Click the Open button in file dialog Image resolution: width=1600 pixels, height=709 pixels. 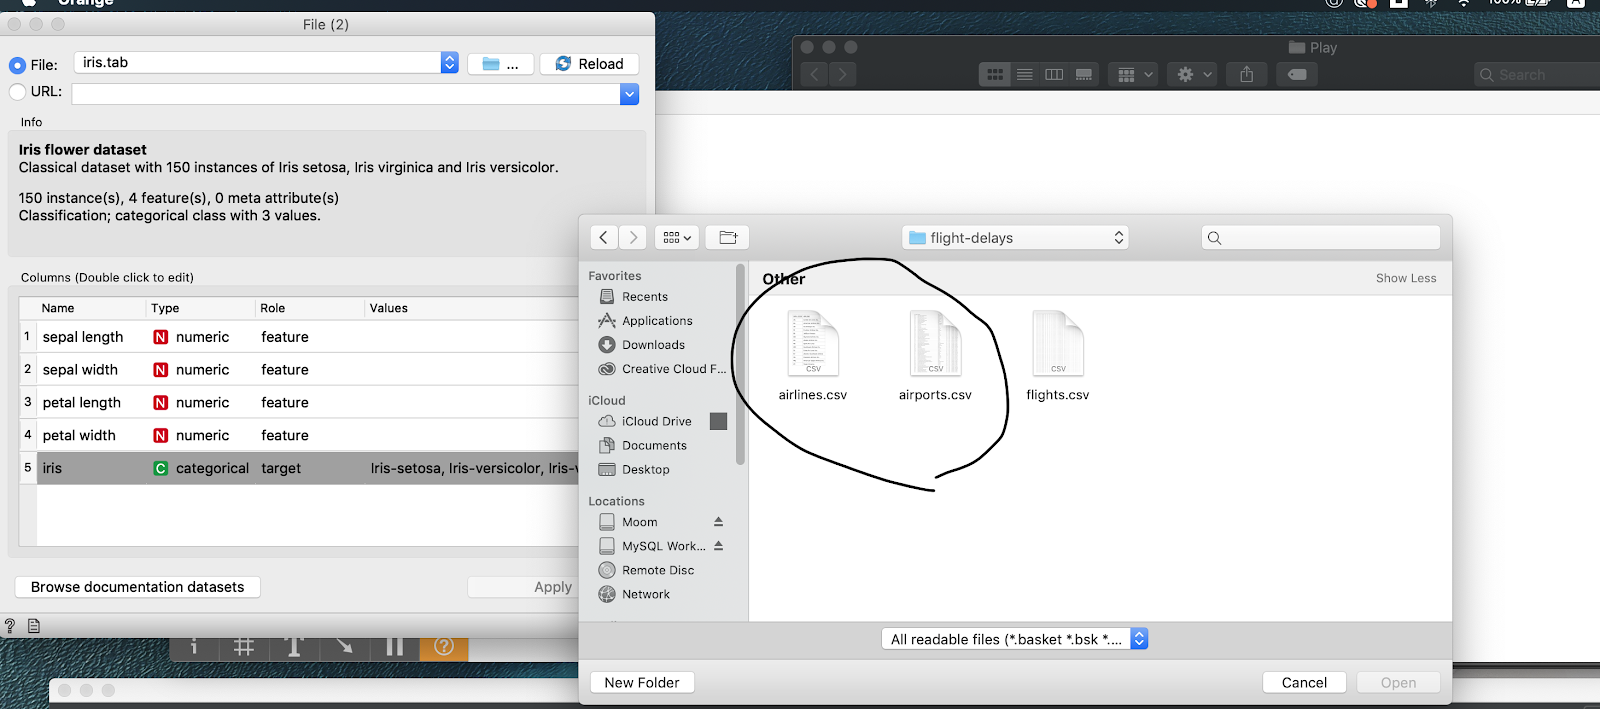[1398, 683]
